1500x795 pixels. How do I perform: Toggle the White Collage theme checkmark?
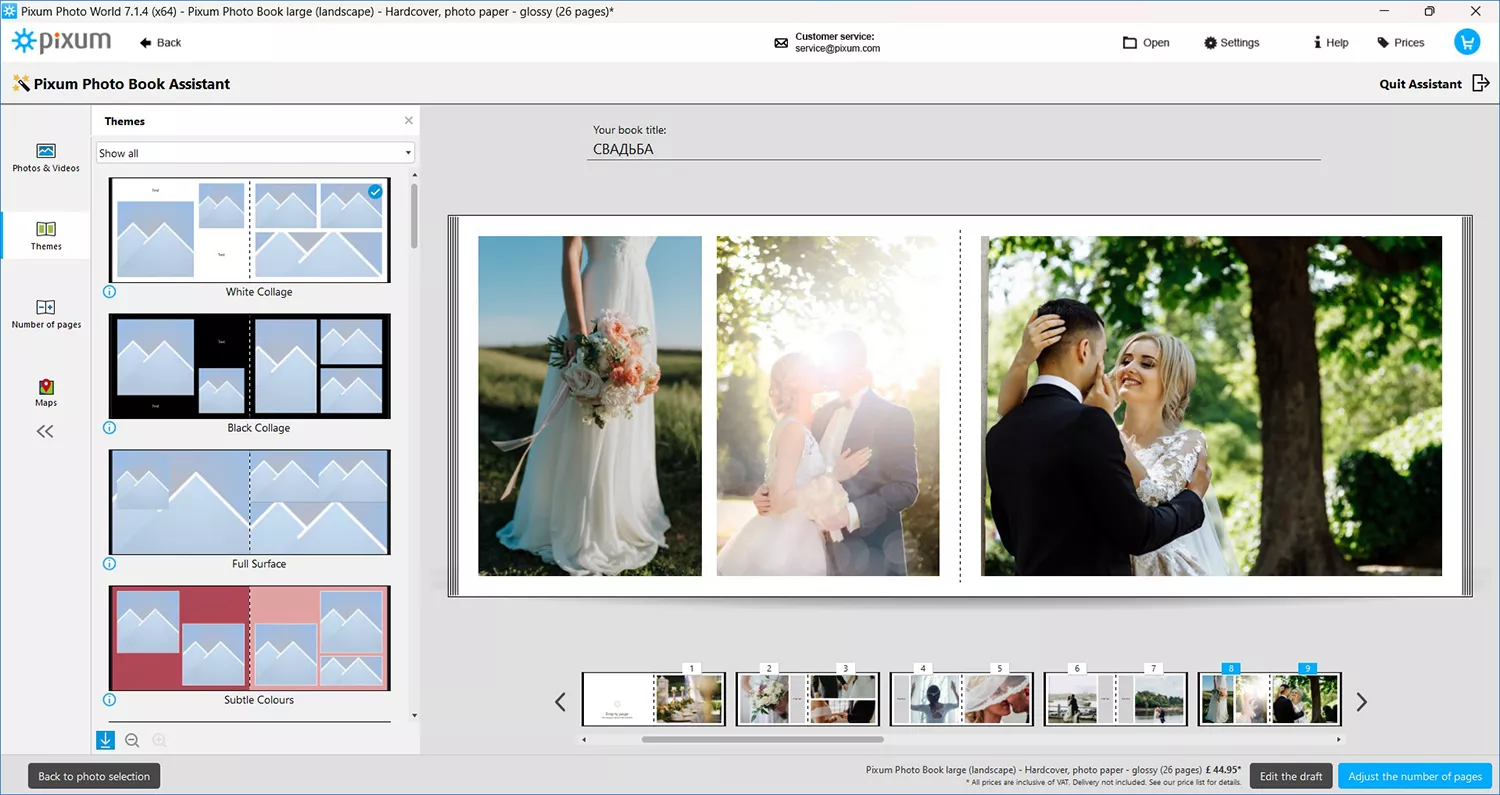(x=375, y=191)
